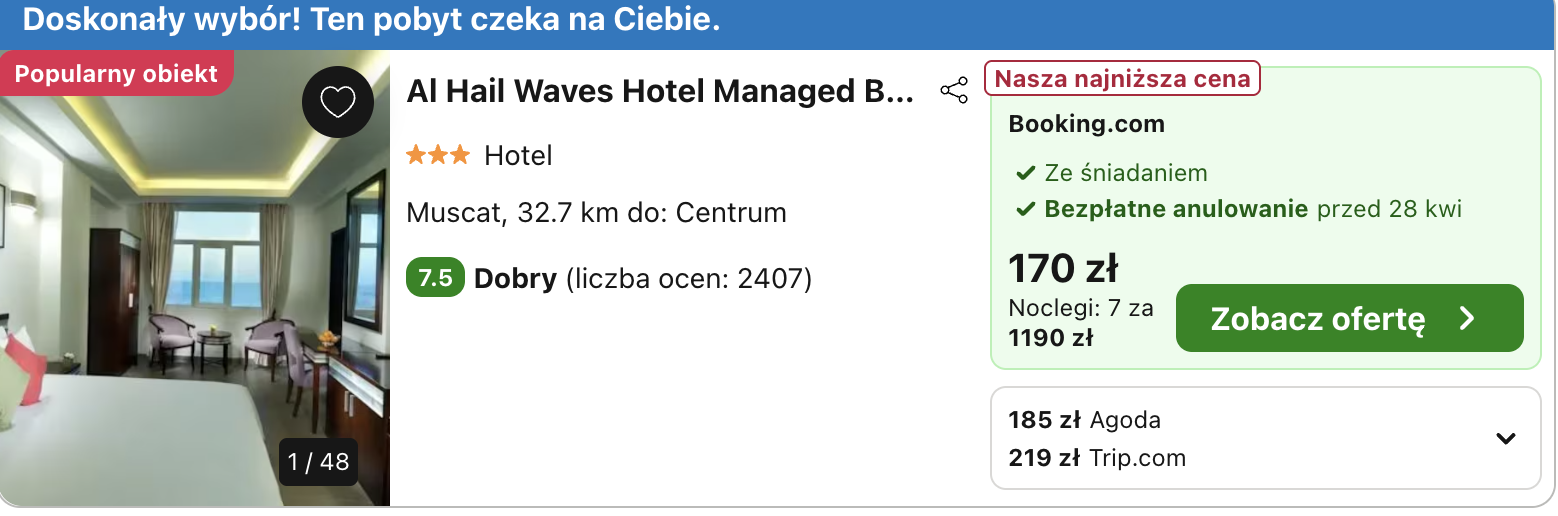Image resolution: width=1558 pixels, height=516 pixels.
Task: Select the 185 zł Agoda offer
Action: [x=1085, y=419]
